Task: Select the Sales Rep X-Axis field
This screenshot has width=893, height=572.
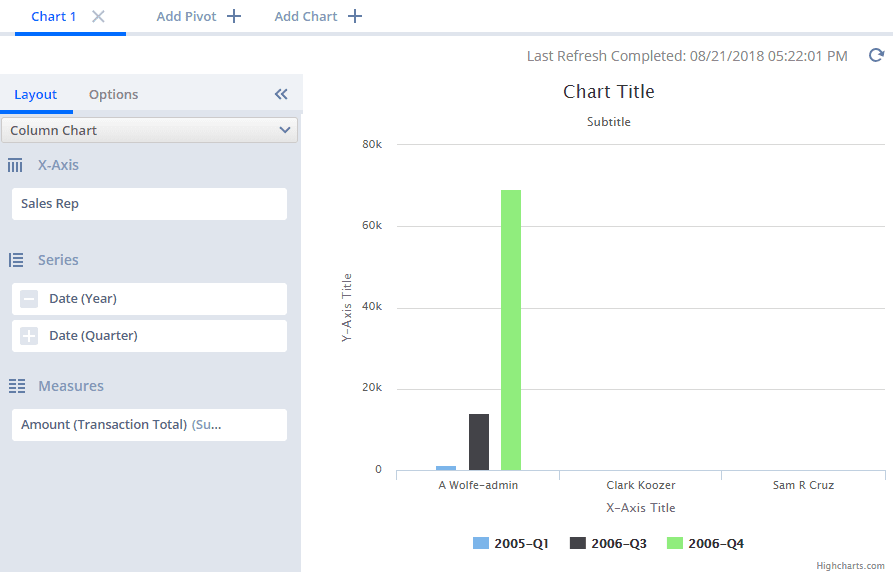Action: [x=149, y=204]
